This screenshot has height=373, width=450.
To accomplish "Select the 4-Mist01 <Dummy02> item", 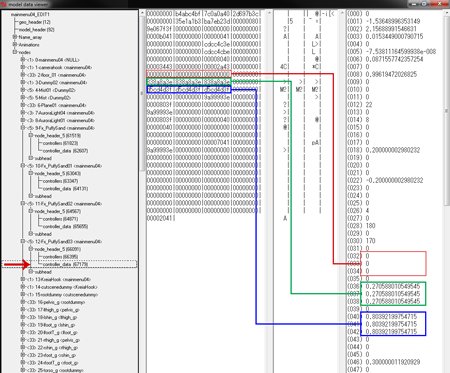I will [x=52, y=90].
